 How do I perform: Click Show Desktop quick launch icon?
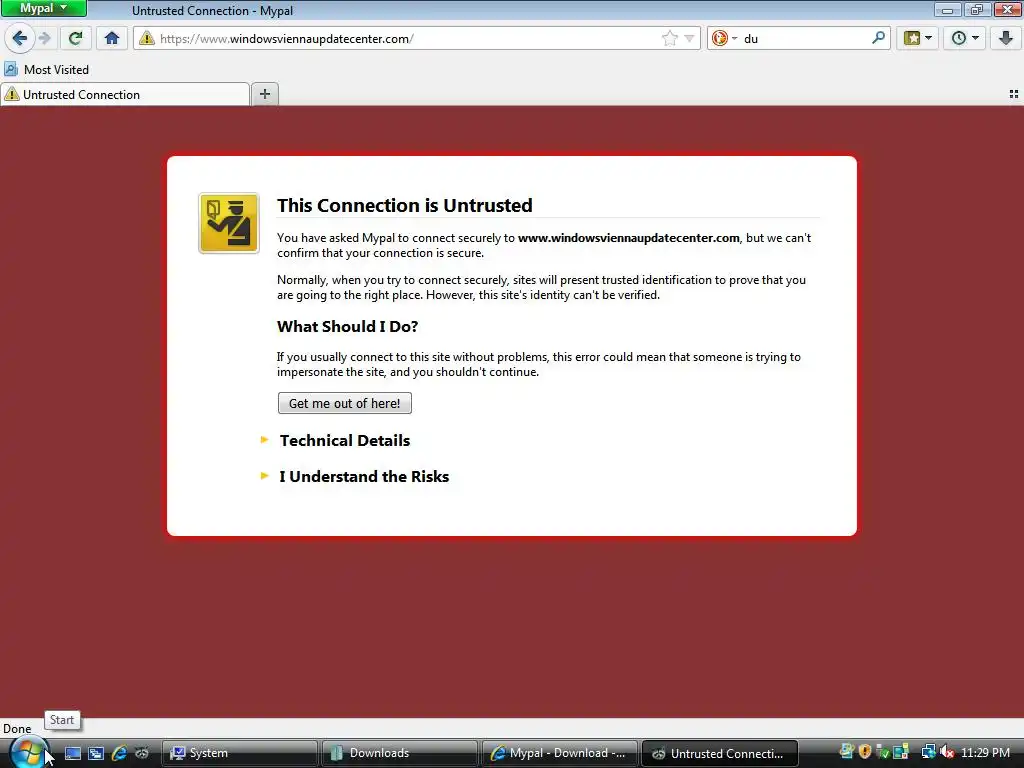[72, 753]
